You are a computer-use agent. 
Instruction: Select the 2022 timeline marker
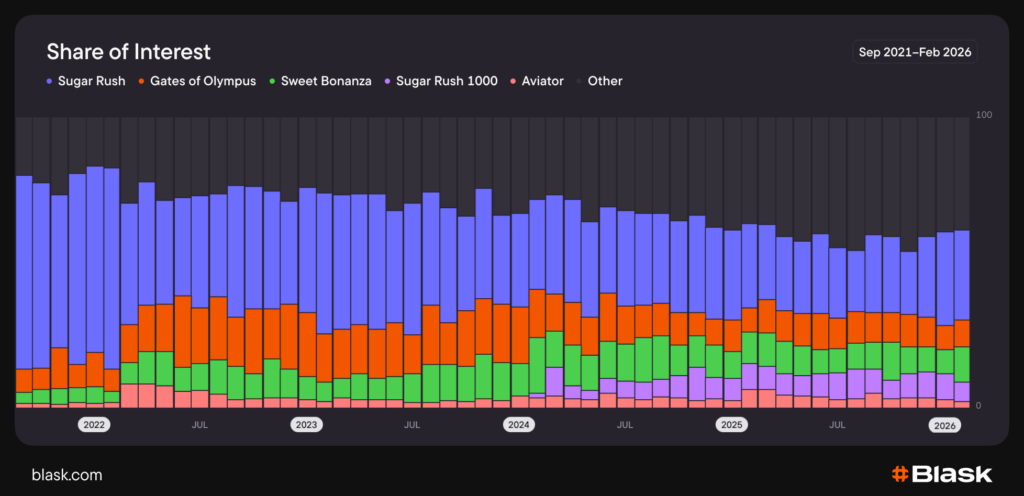pos(94,425)
